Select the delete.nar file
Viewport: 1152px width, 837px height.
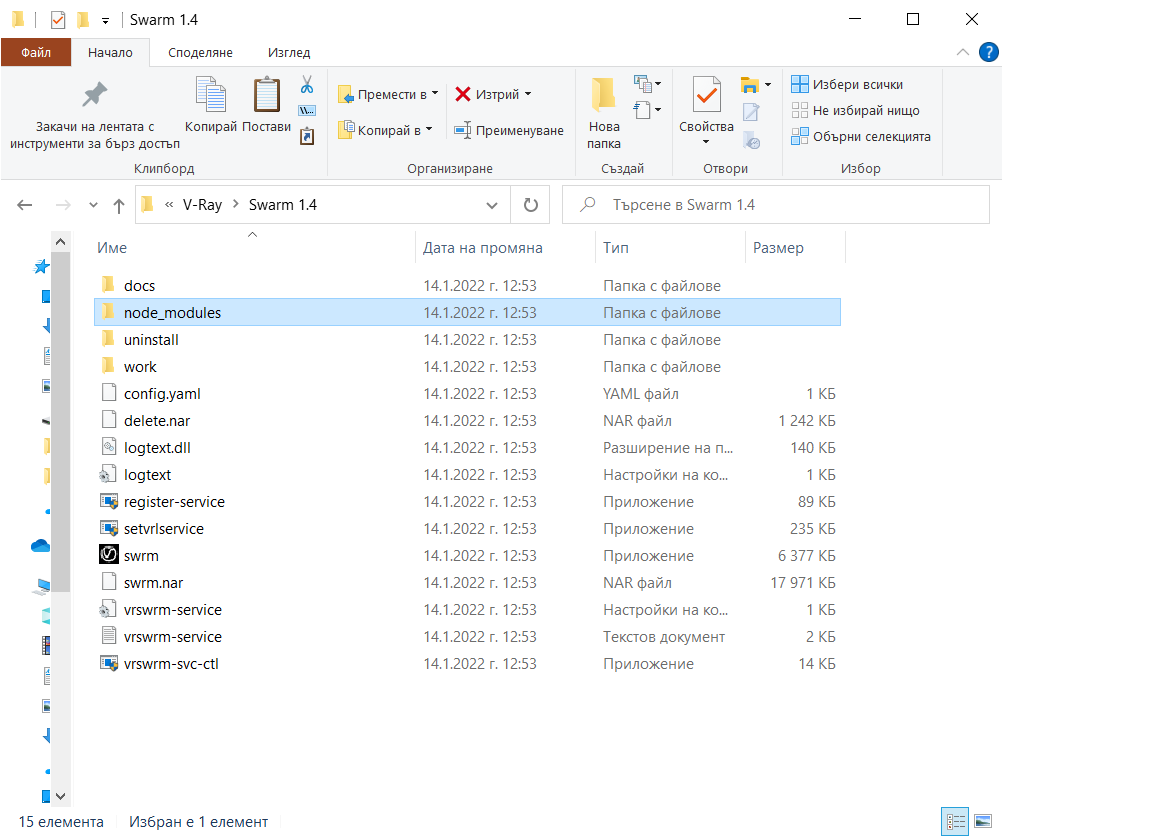(x=467, y=420)
